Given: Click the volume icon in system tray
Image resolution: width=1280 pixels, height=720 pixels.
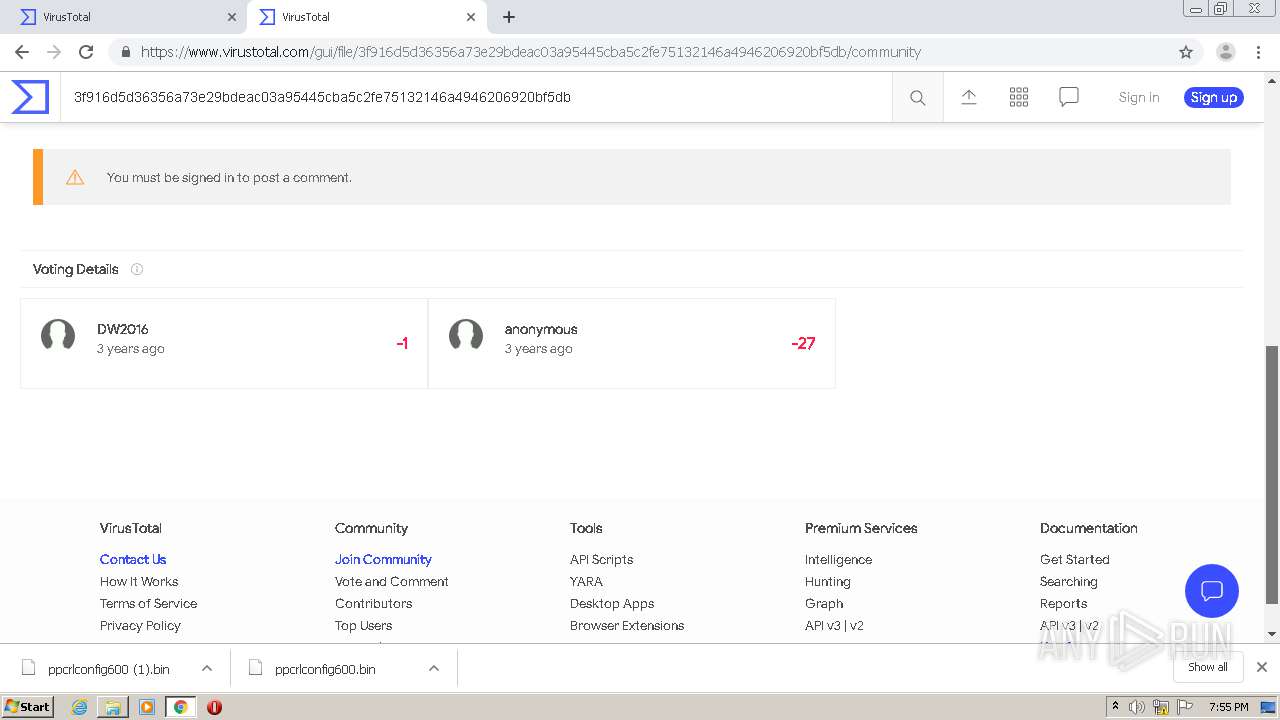Looking at the screenshot, I should tap(1137, 707).
